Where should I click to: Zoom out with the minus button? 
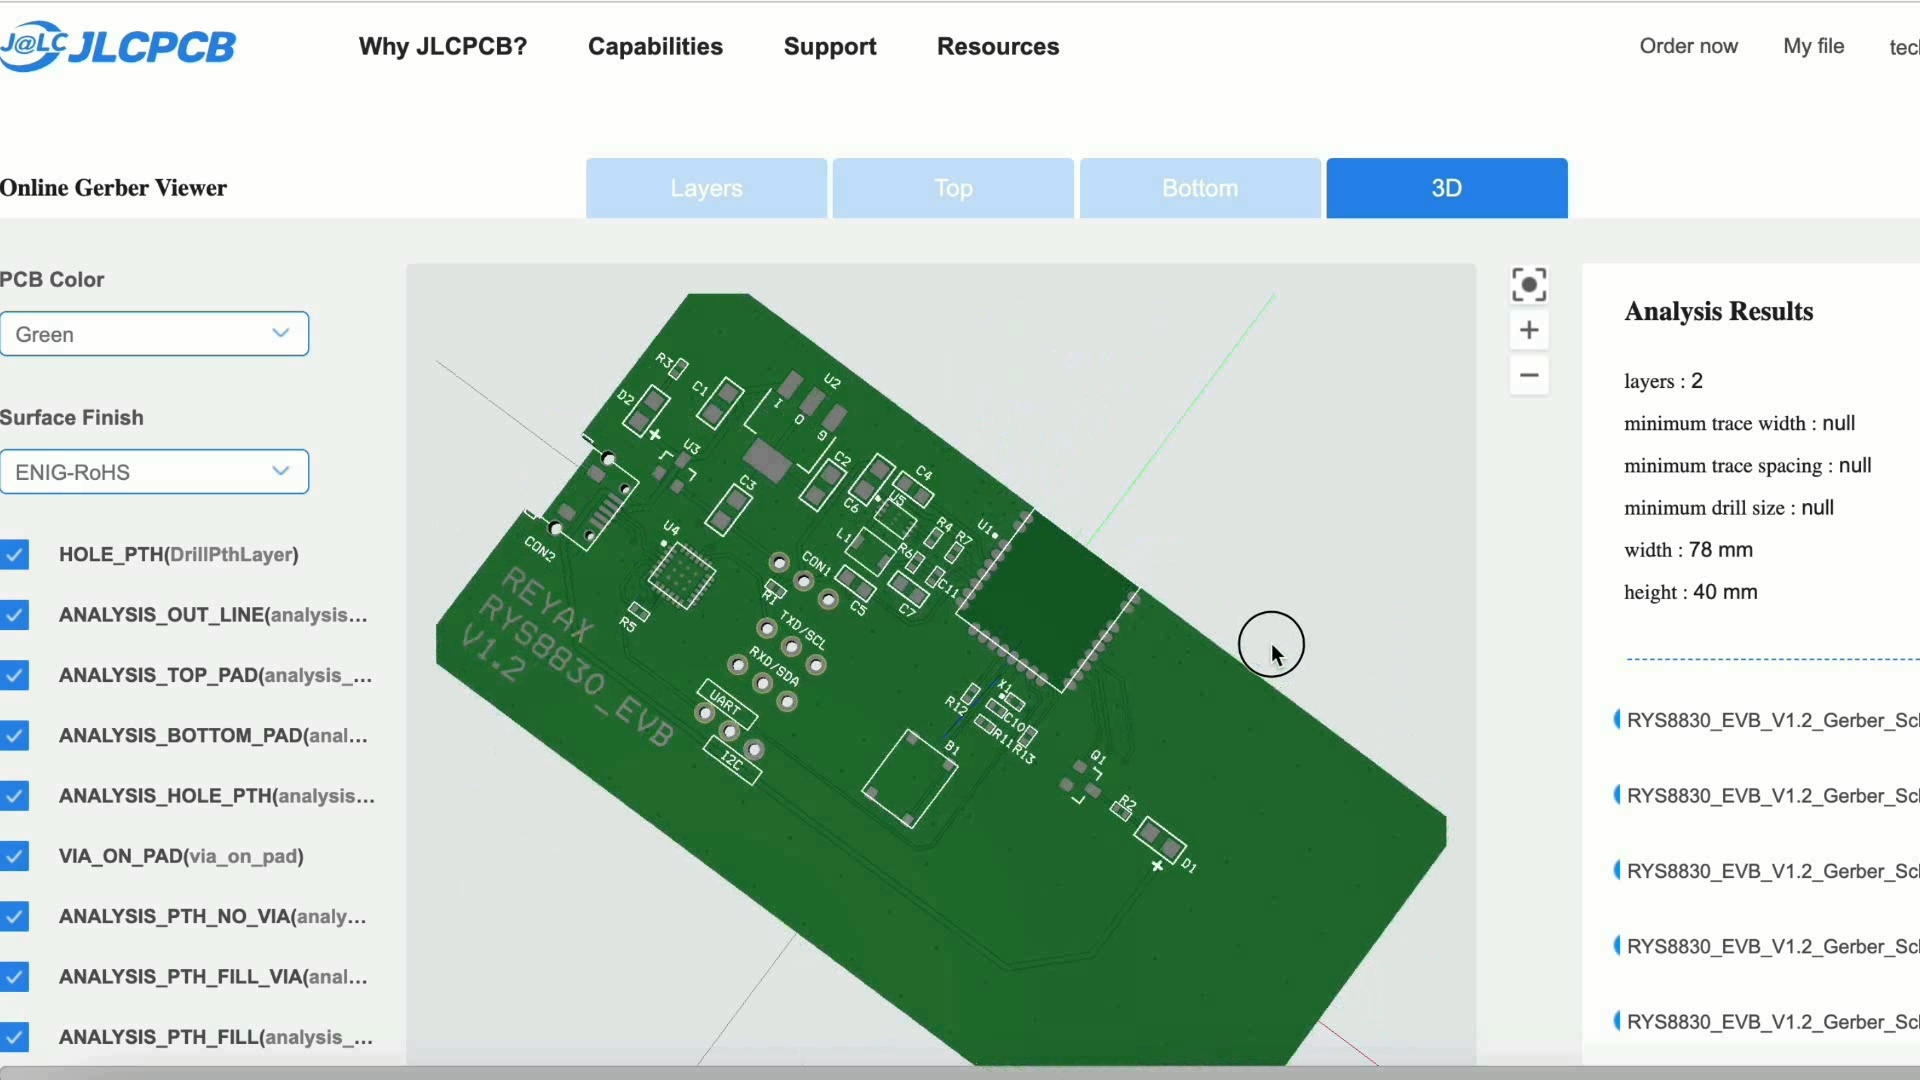click(x=1529, y=376)
